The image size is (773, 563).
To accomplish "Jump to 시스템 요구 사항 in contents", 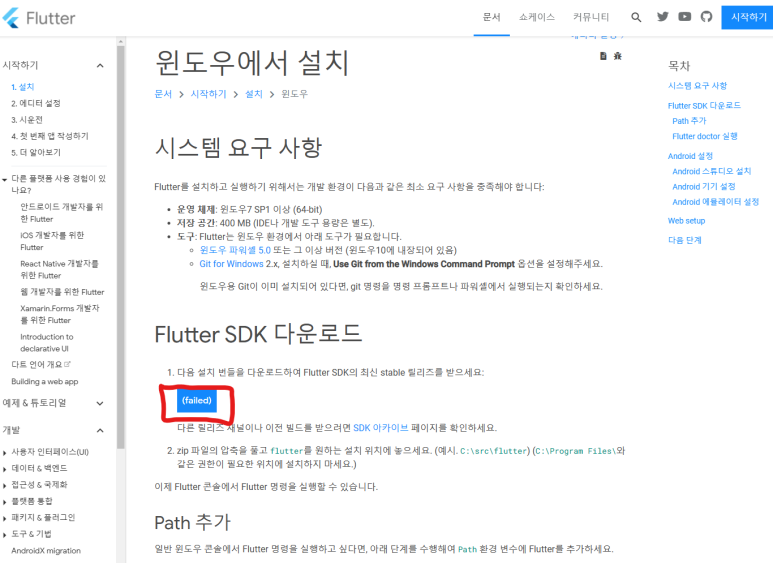I will pyautogui.click(x=697, y=86).
